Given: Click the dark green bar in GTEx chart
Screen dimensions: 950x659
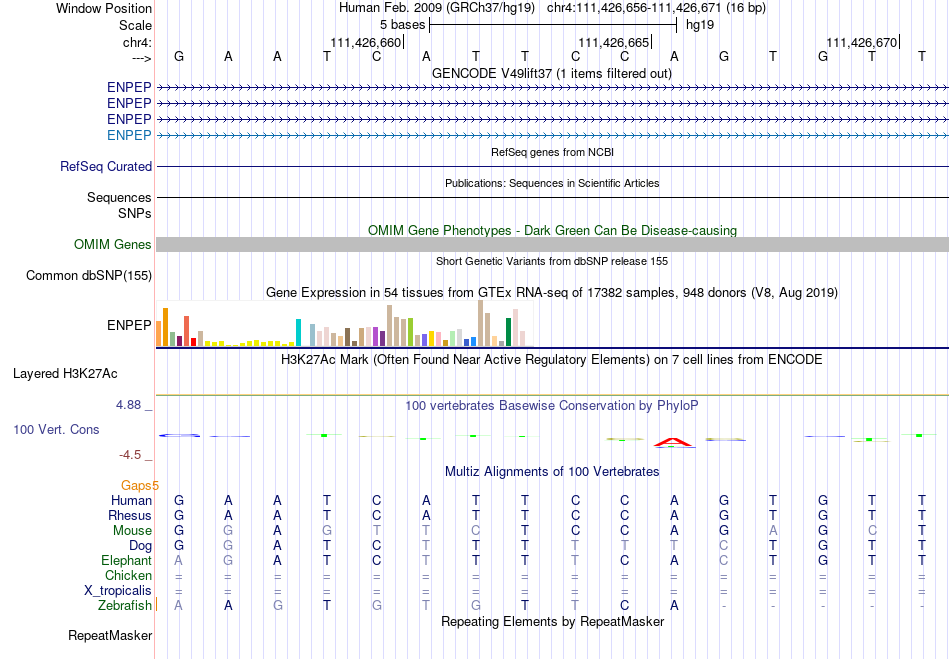Looking at the screenshot, I should [x=508, y=332].
